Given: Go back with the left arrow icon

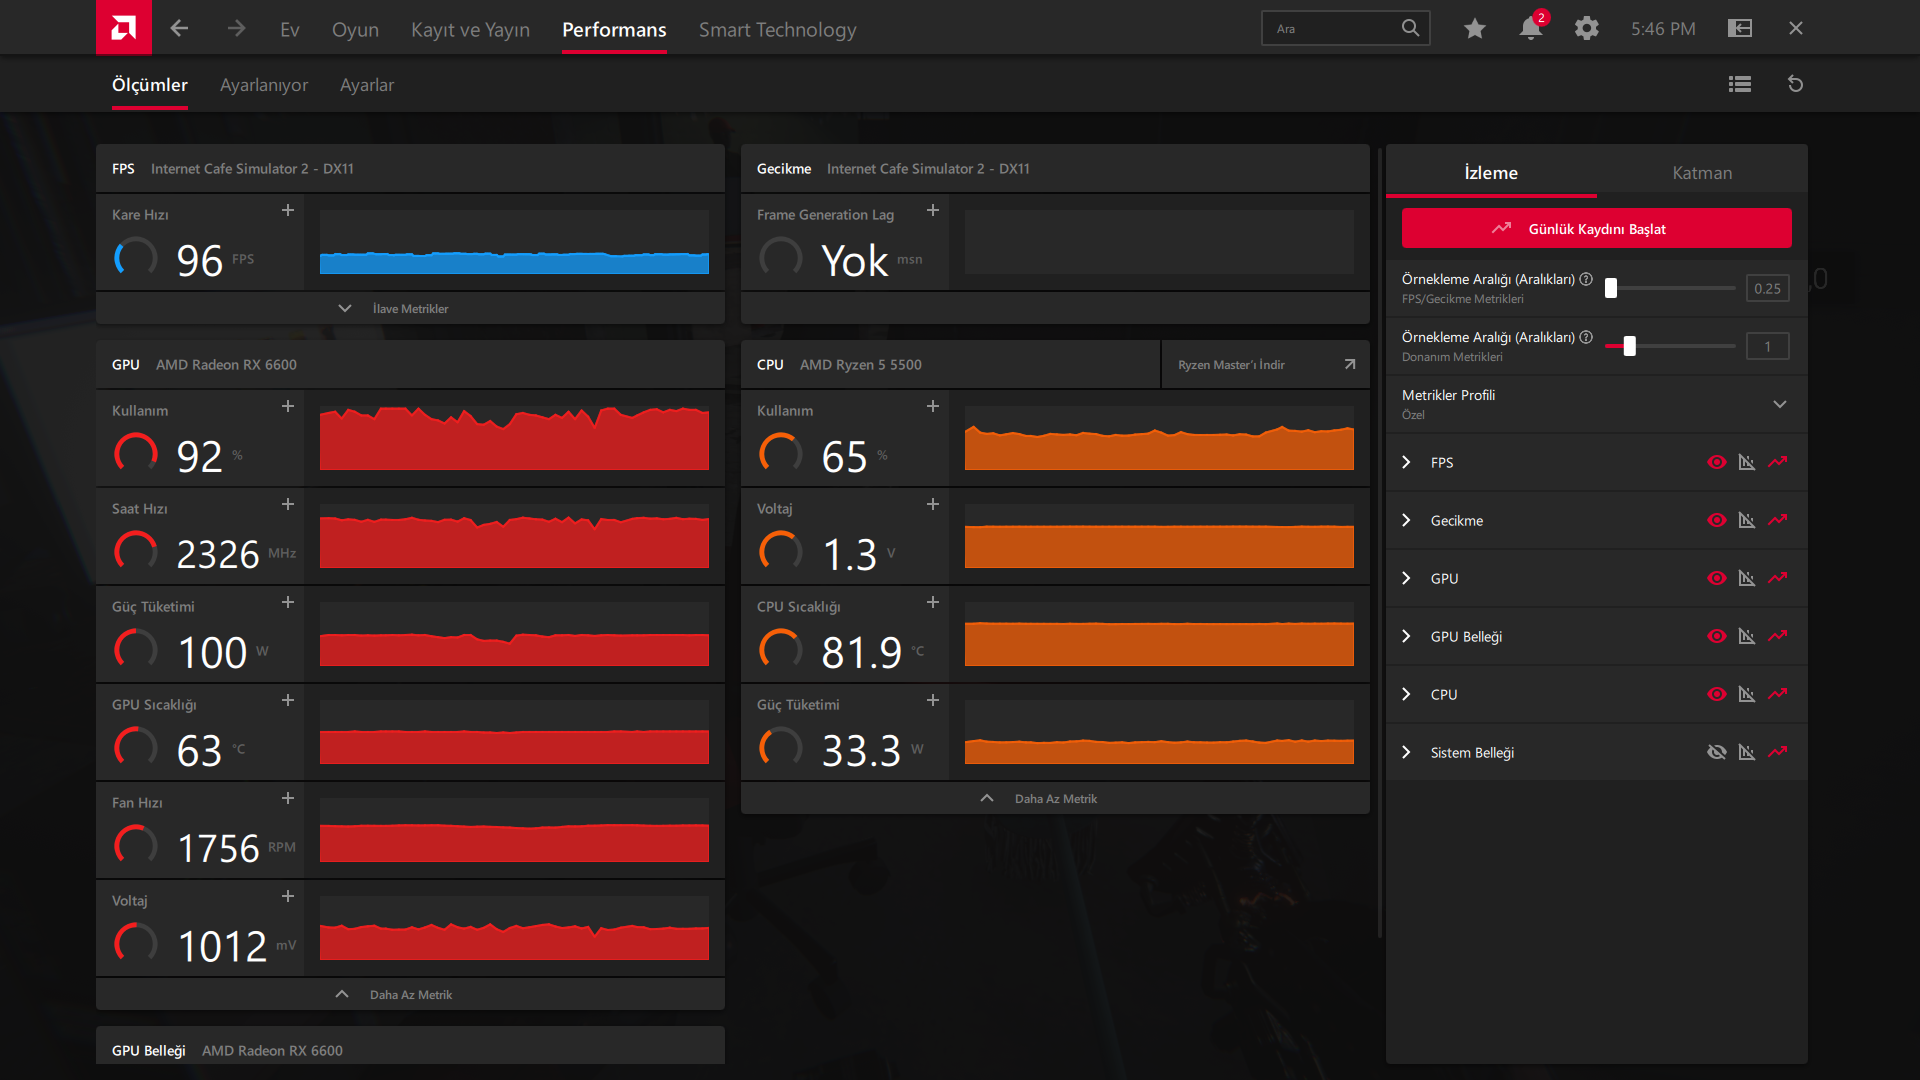Looking at the screenshot, I should point(180,29).
